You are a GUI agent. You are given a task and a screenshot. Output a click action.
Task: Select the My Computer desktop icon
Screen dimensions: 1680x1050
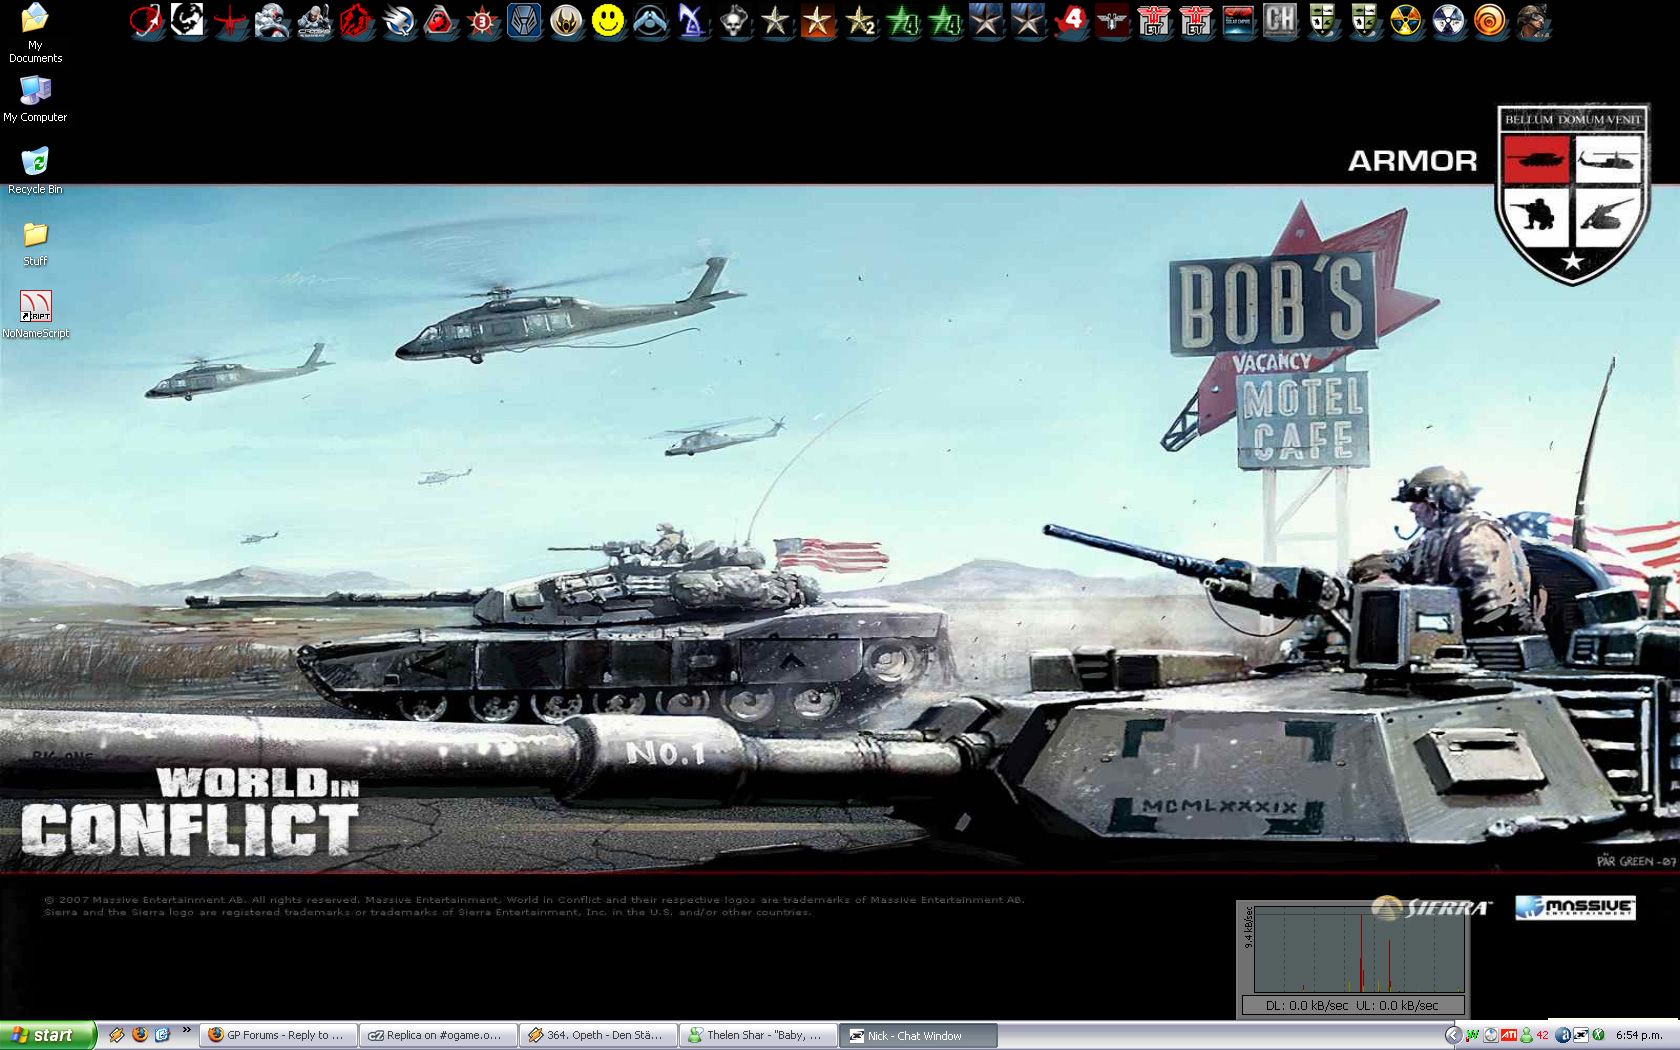35,98
